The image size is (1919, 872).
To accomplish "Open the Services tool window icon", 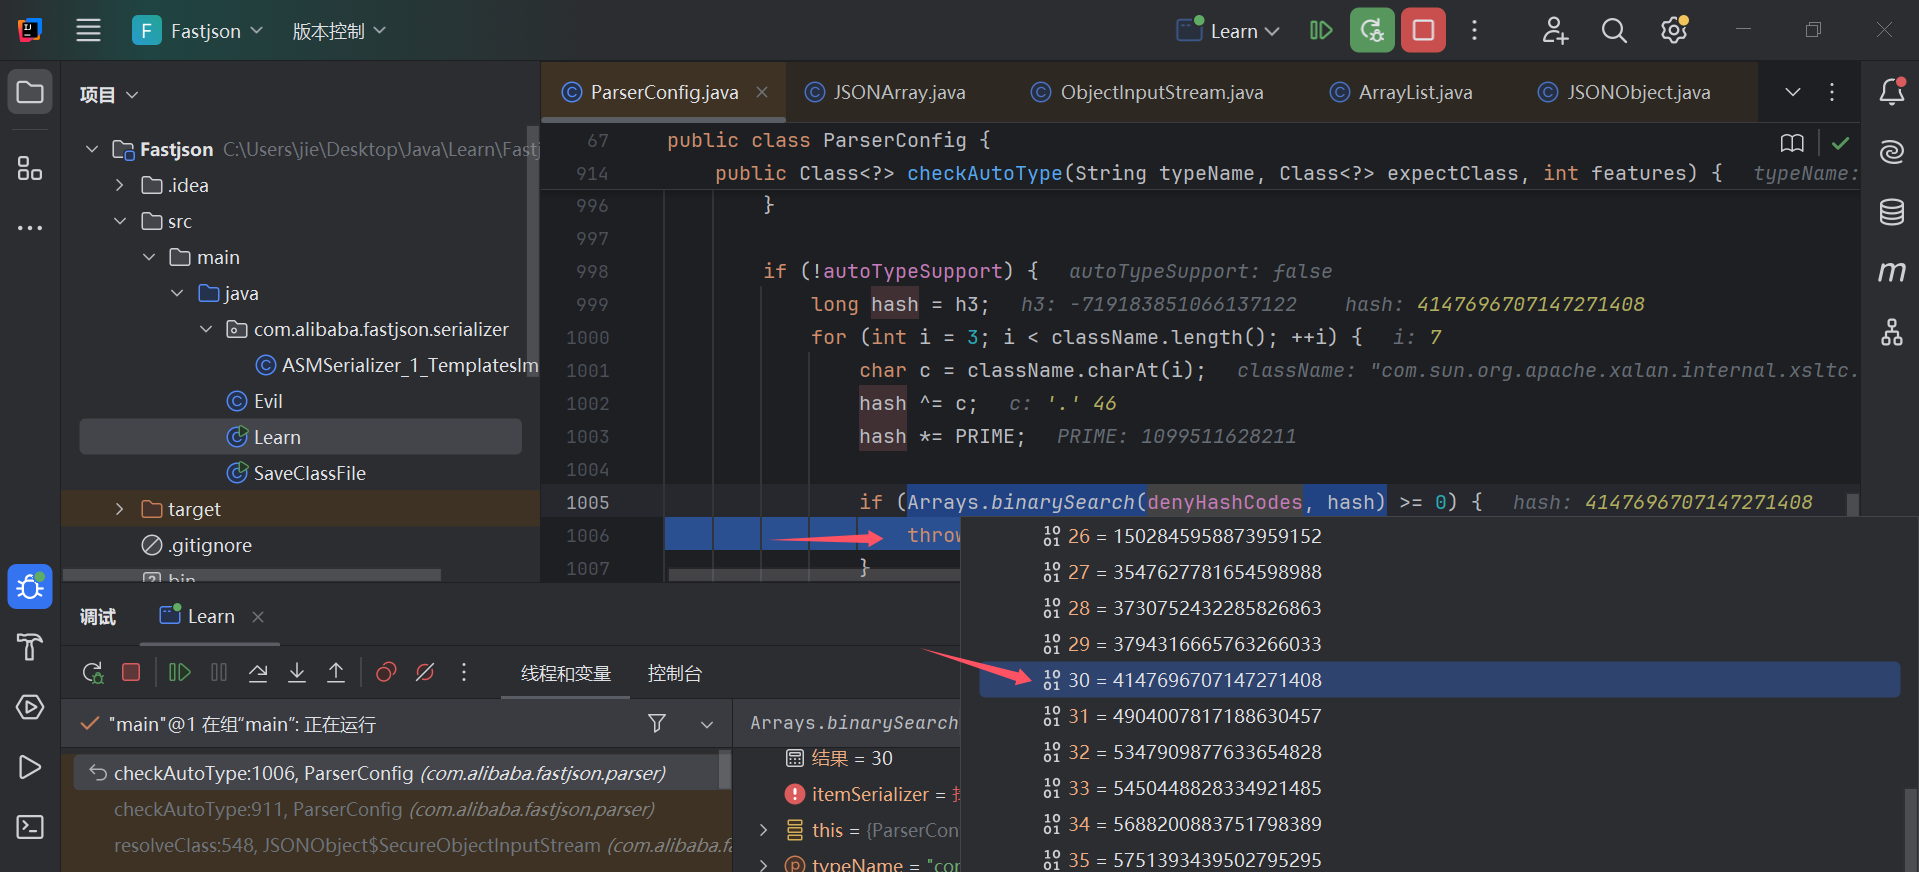I will (30, 707).
